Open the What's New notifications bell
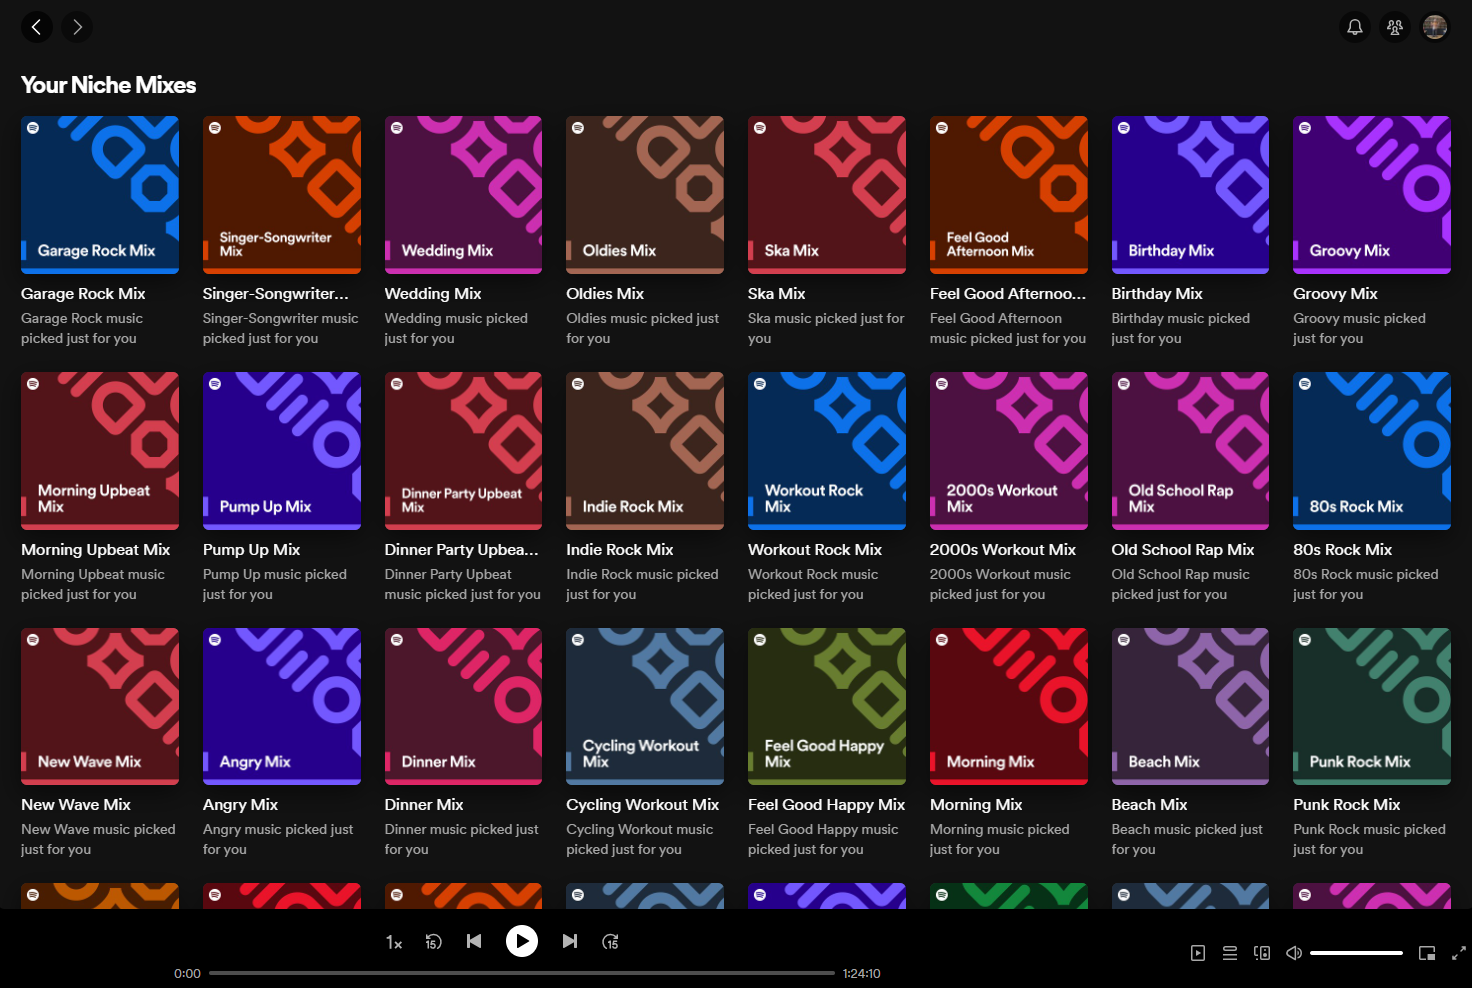Image resolution: width=1472 pixels, height=988 pixels. pyautogui.click(x=1354, y=27)
